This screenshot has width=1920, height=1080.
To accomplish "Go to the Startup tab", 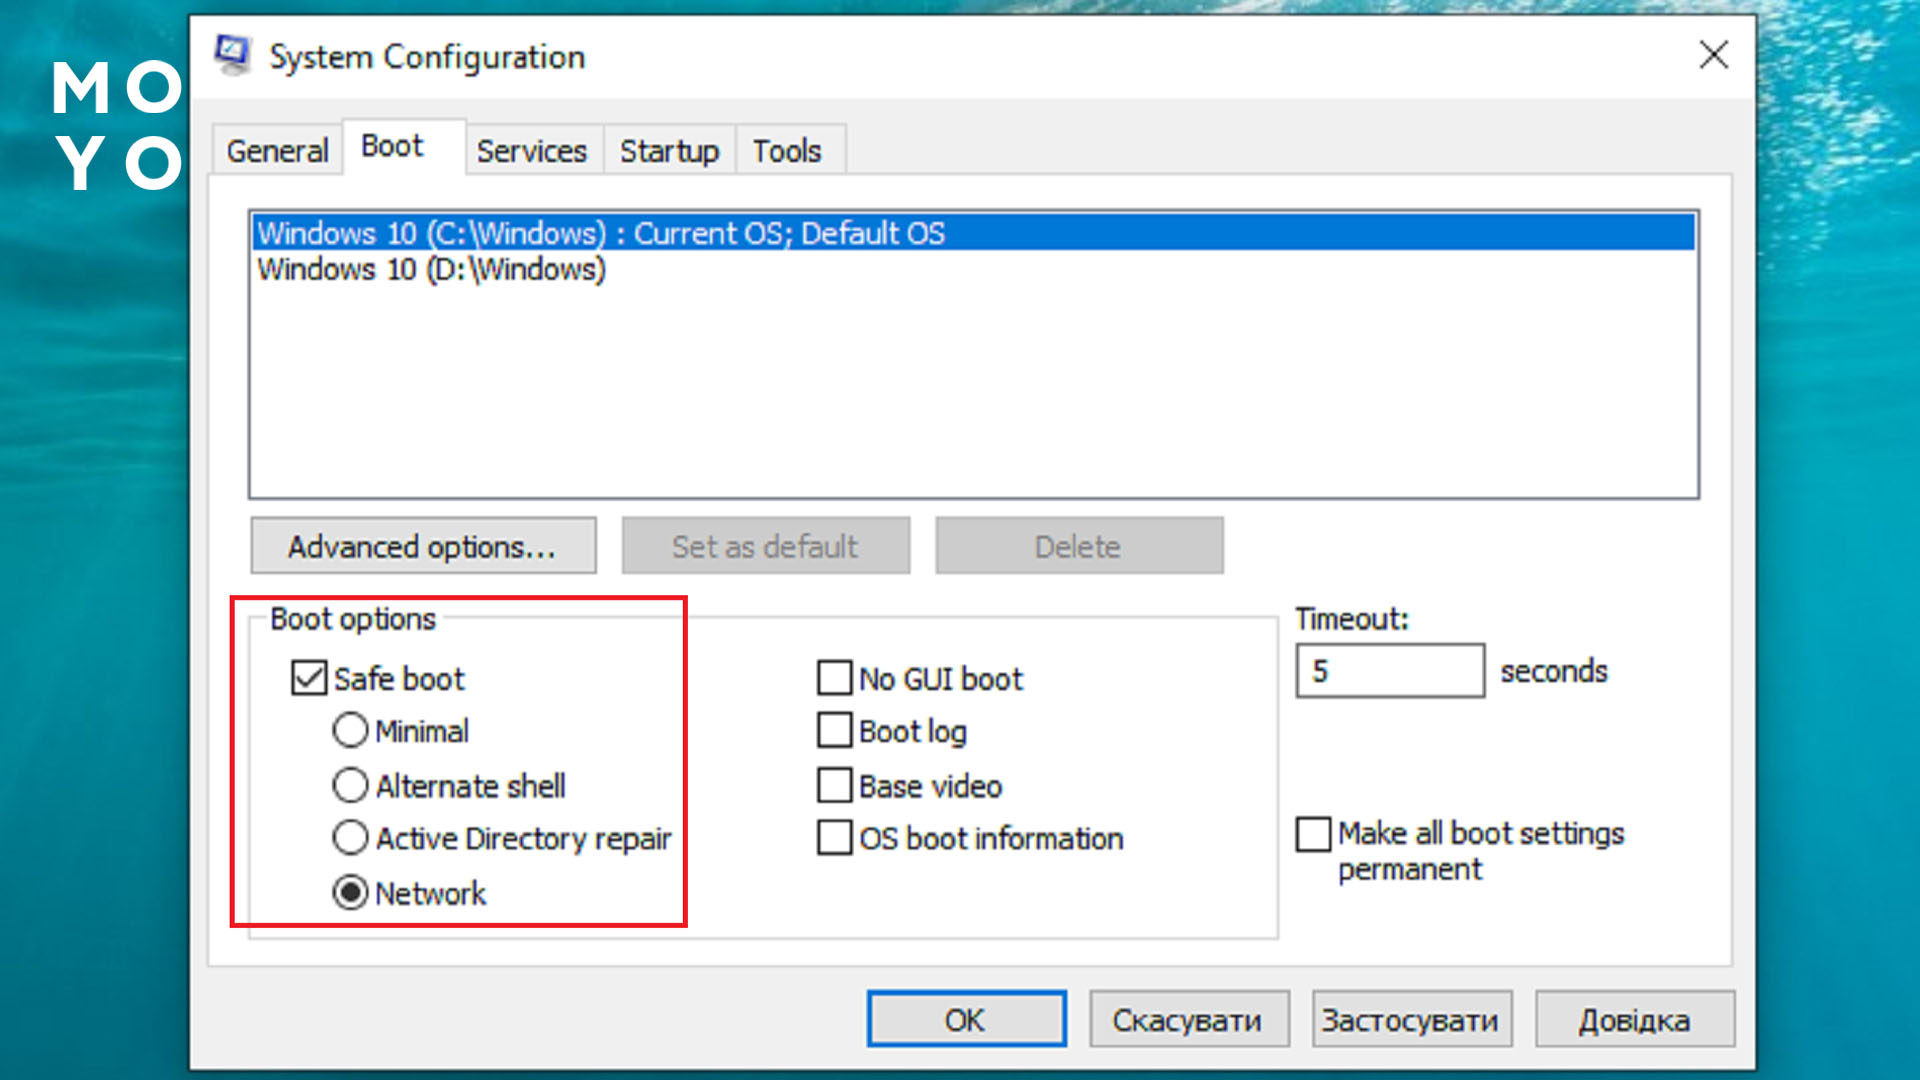I will pyautogui.click(x=668, y=151).
